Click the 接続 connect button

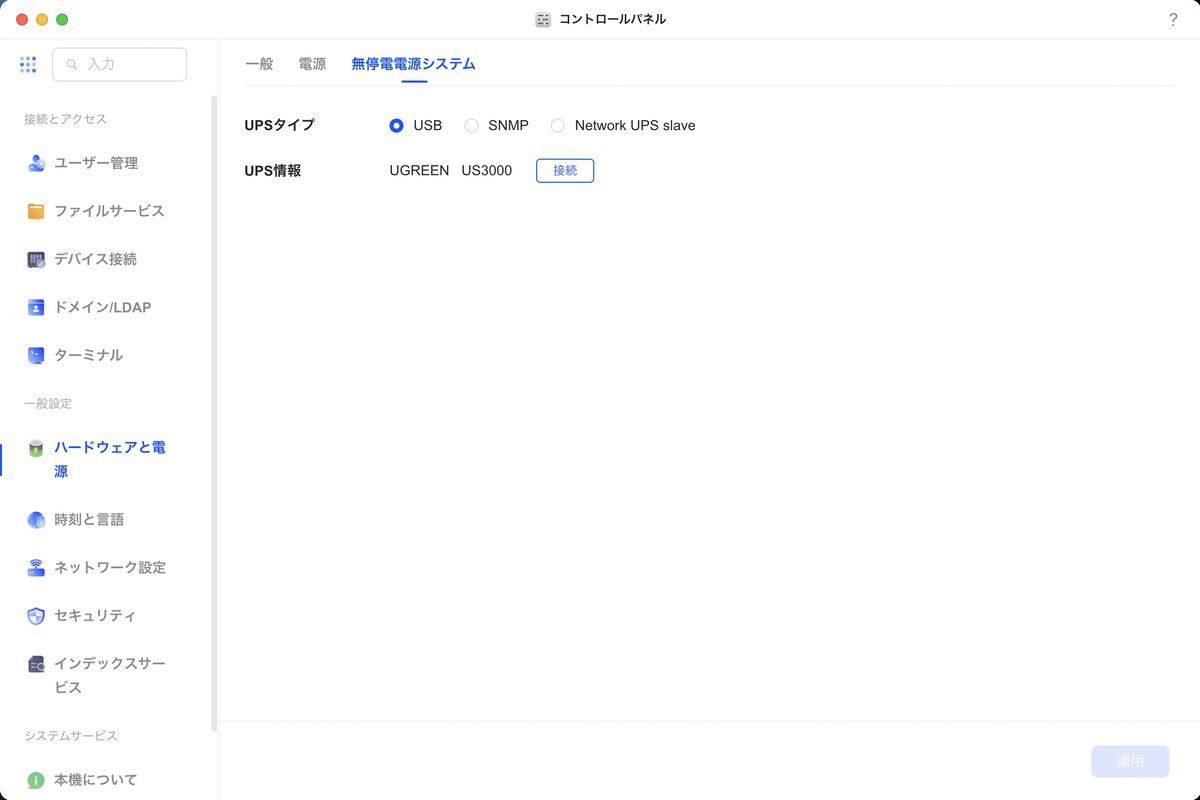pos(565,171)
